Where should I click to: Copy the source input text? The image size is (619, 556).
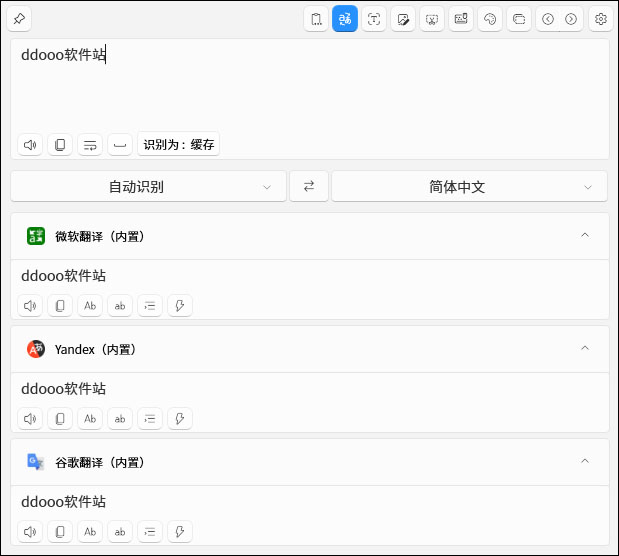tap(60, 145)
